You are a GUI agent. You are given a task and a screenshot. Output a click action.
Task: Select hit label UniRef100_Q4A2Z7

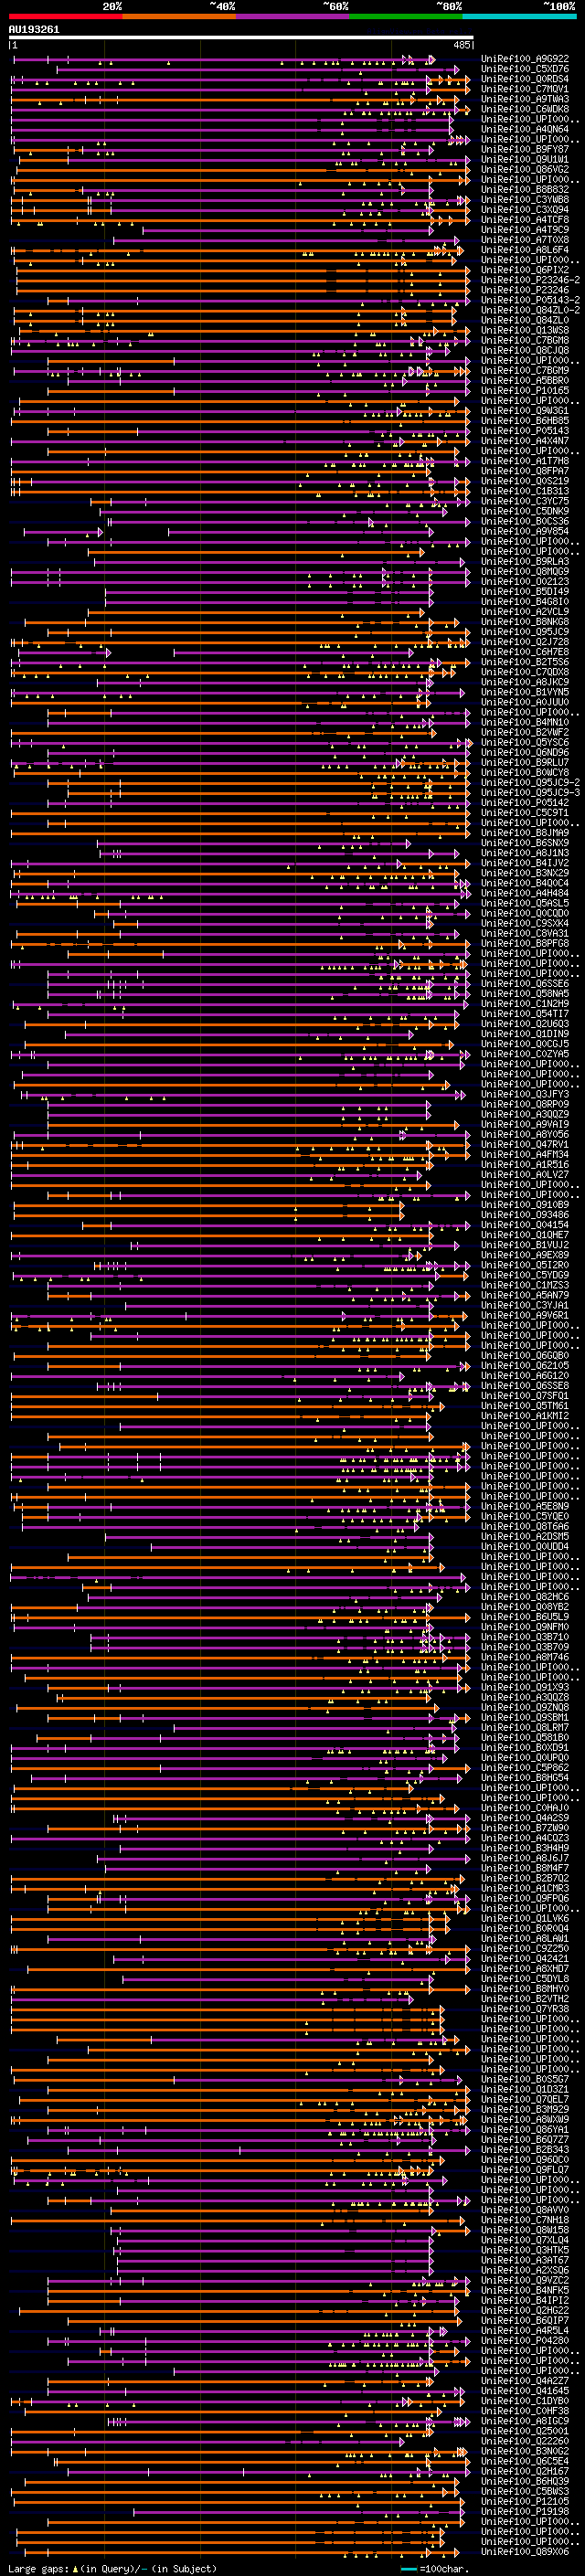click(525, 2381)
